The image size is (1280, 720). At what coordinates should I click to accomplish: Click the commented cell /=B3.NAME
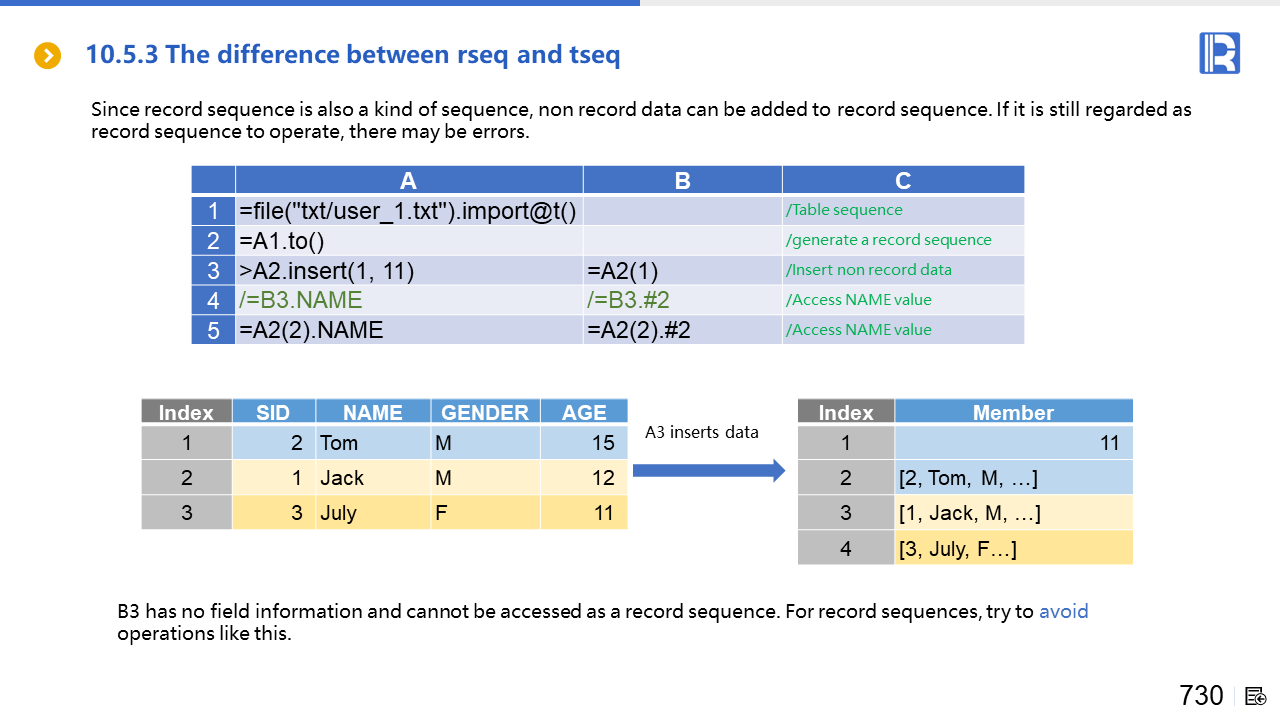[x=408, y=300]
